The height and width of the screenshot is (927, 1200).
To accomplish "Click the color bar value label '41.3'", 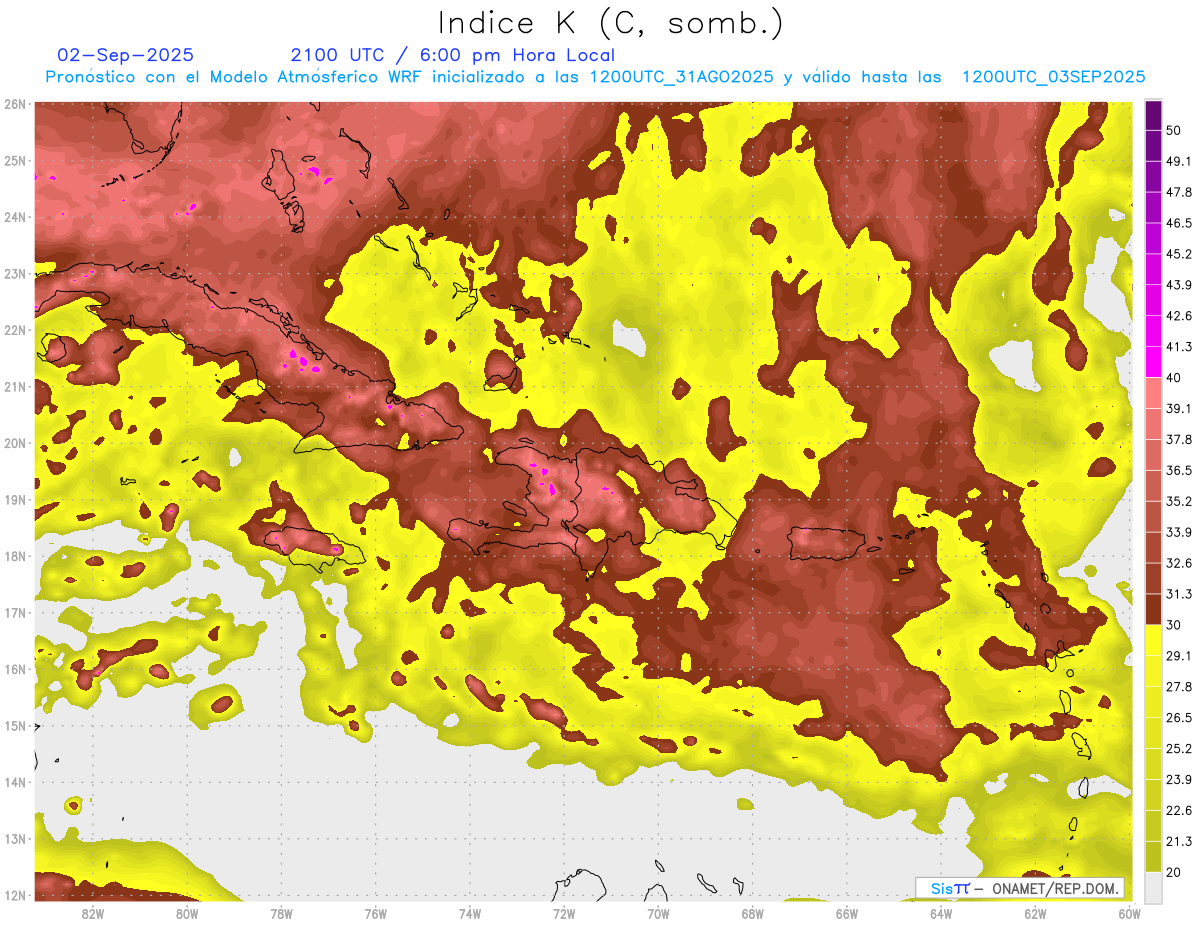I will 1179,347.
